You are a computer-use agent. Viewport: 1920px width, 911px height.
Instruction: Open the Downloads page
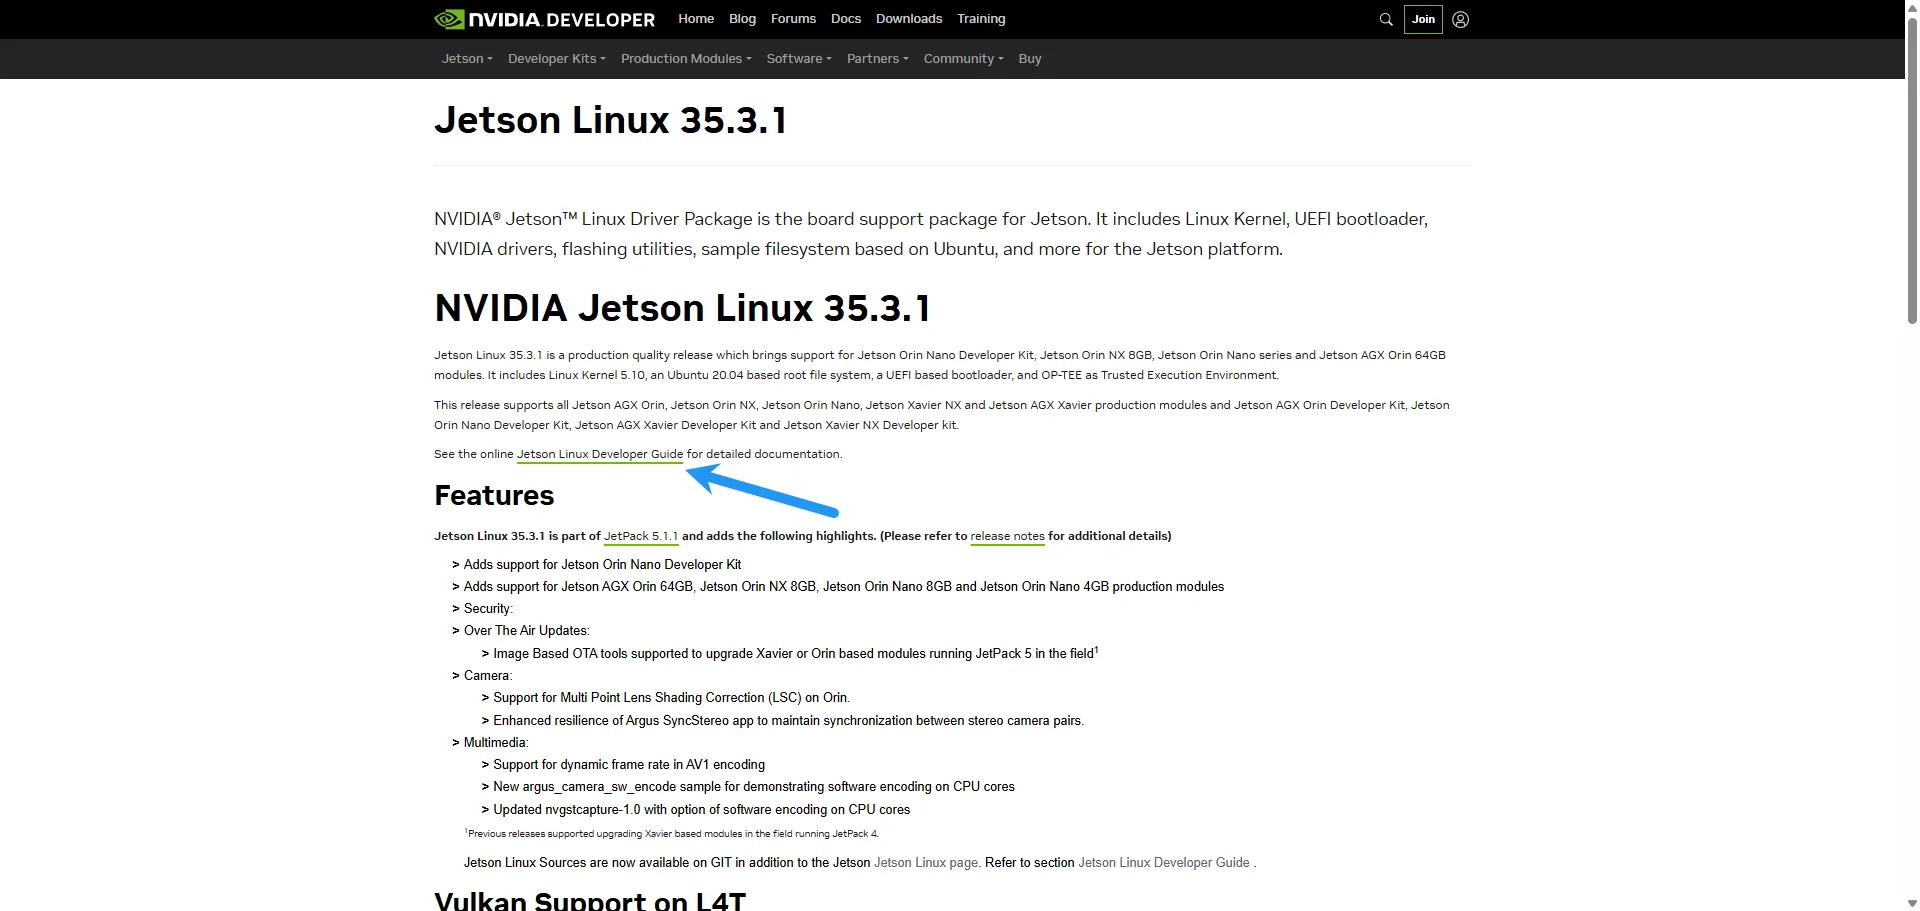(x=909, y=19)
